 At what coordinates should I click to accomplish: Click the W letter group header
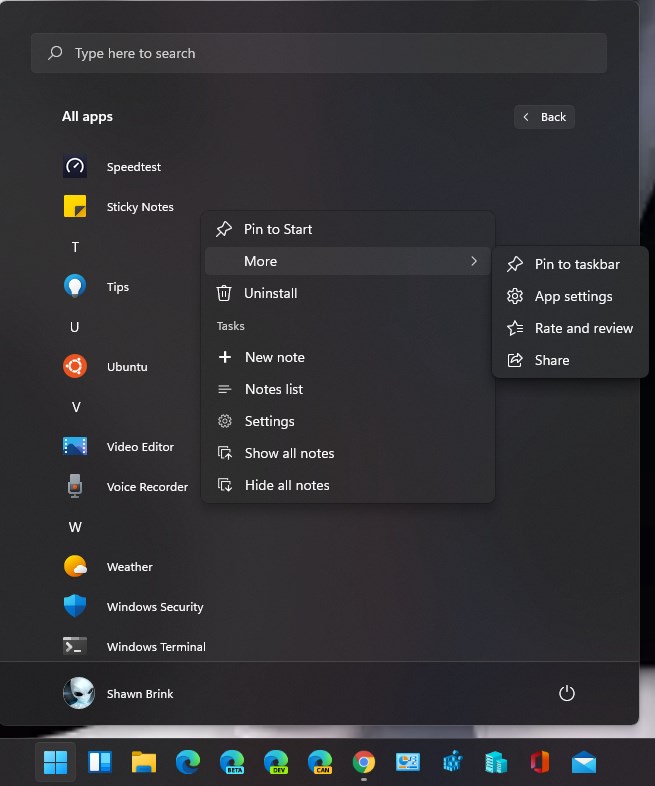pyautogui.click(x=75, y=527)
